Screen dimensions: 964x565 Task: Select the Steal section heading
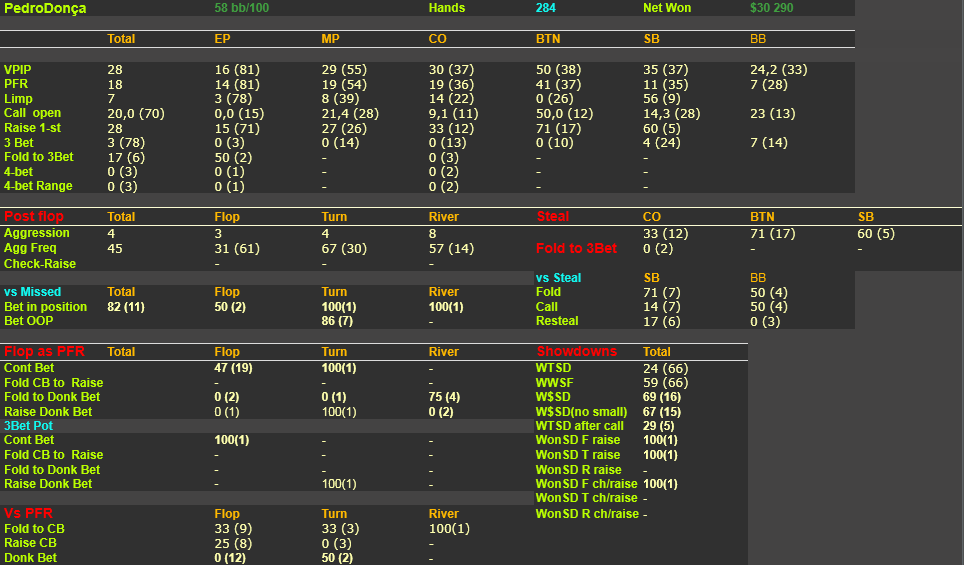tap(553, 216)
